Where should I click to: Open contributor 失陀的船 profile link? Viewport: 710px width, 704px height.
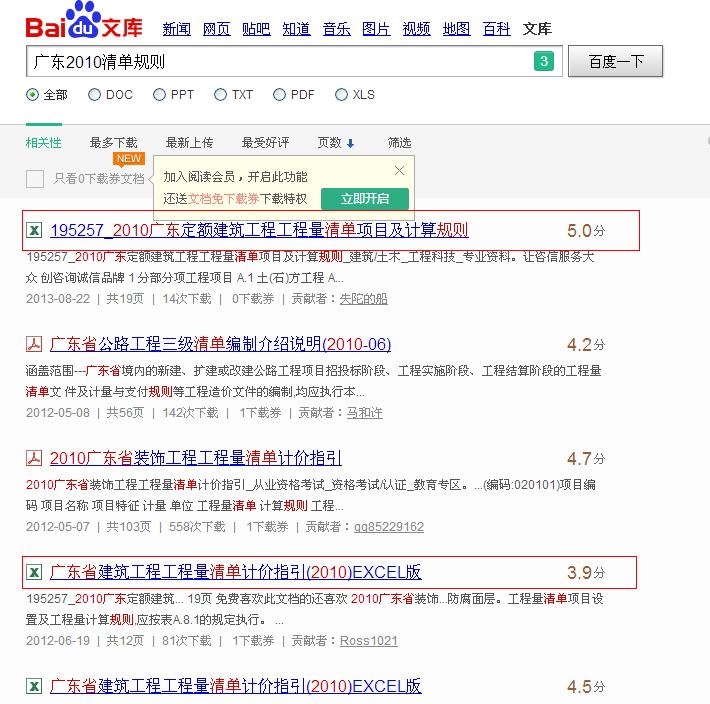pos(364,299)
